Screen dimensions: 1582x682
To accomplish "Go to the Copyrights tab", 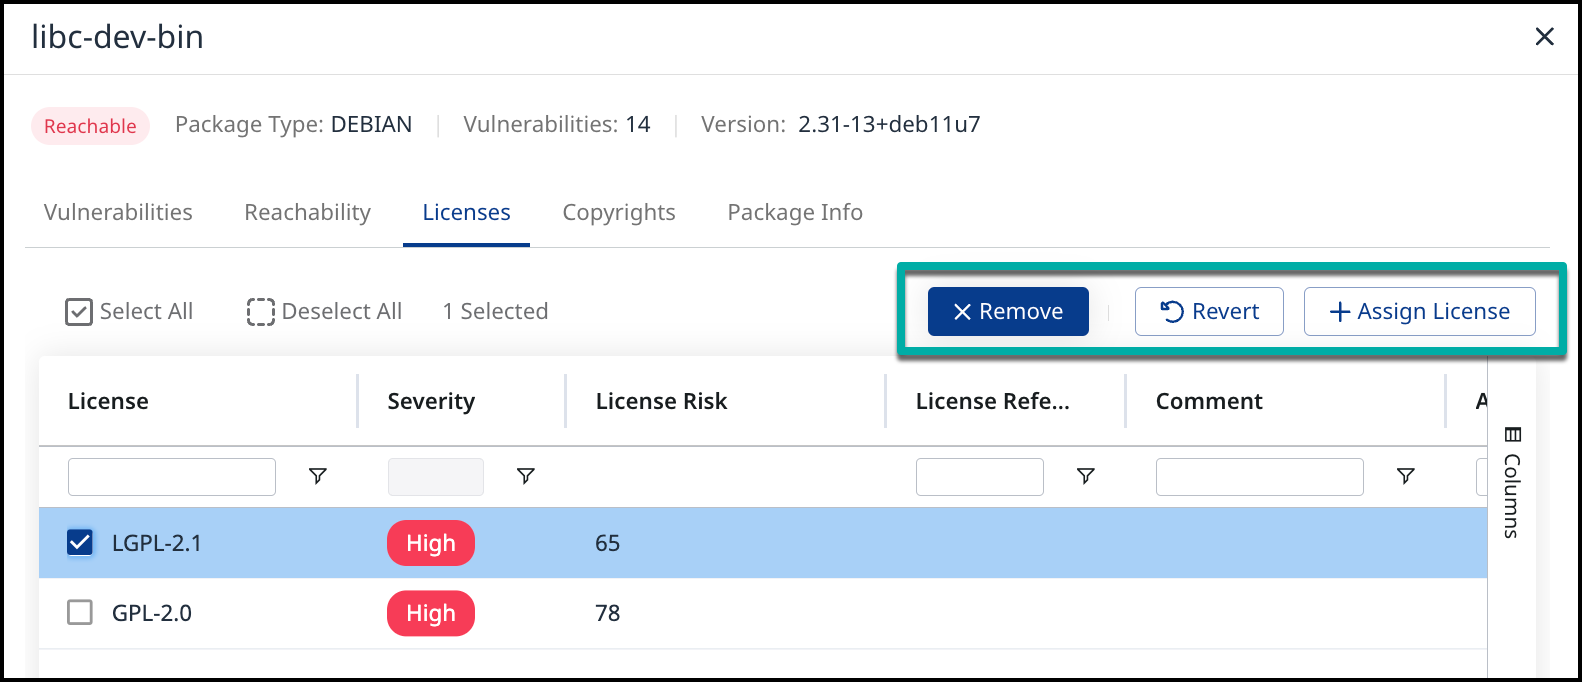I will [x=619, y=212].
